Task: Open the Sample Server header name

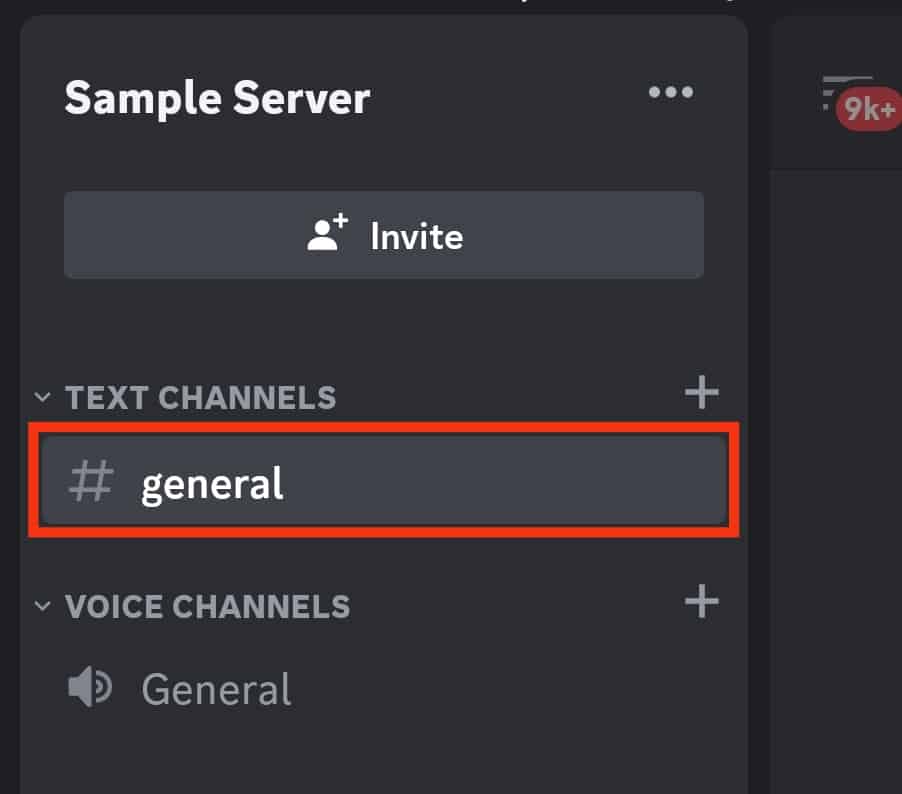Action: click(217, 98)
